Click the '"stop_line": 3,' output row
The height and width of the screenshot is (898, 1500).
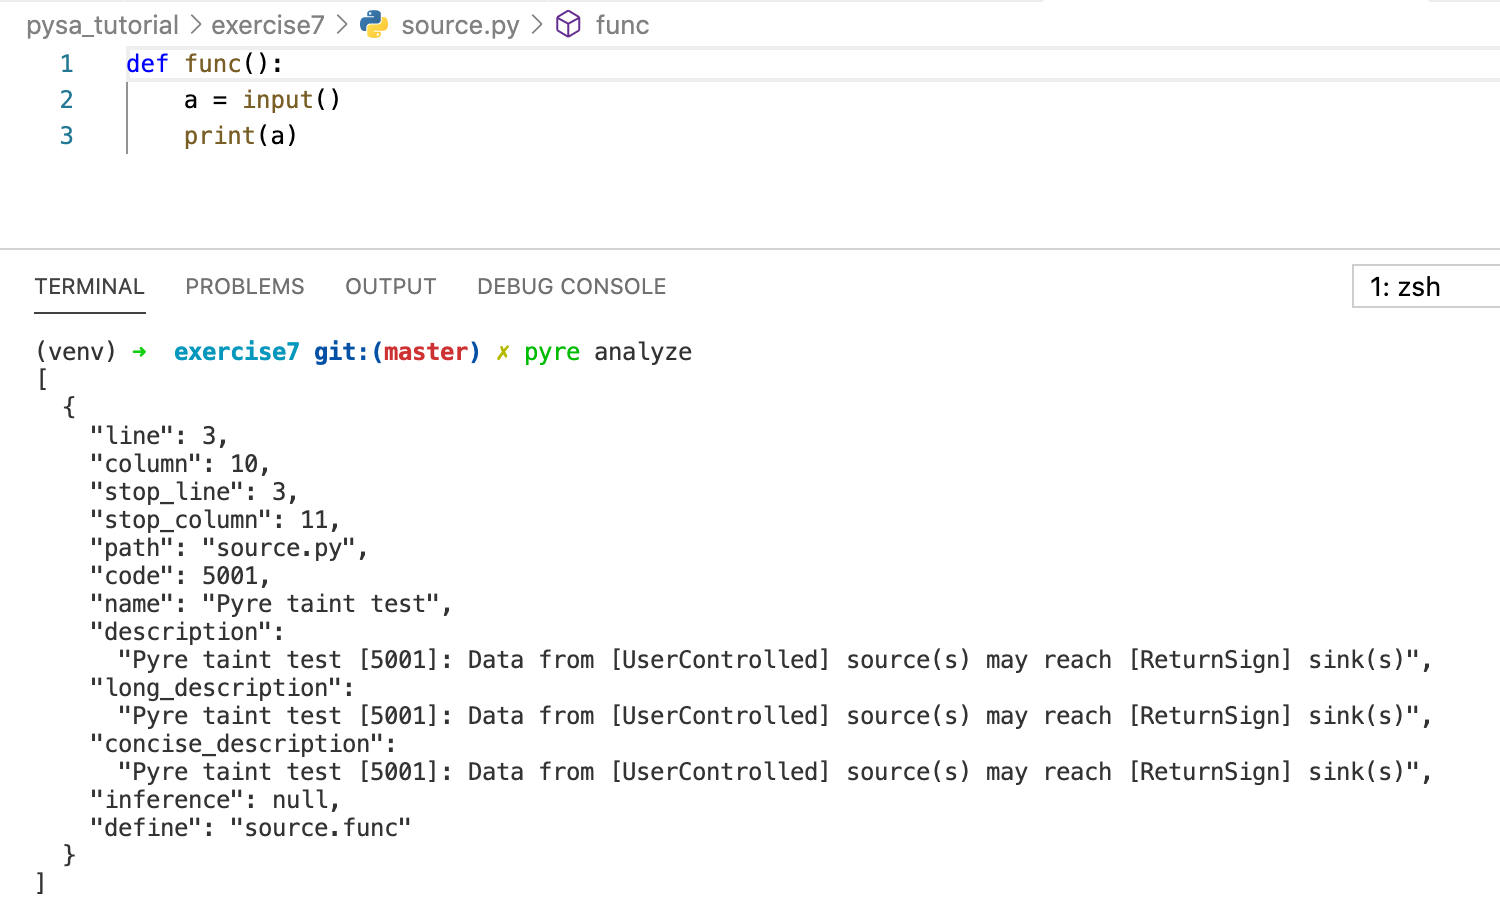pos(194,492)
